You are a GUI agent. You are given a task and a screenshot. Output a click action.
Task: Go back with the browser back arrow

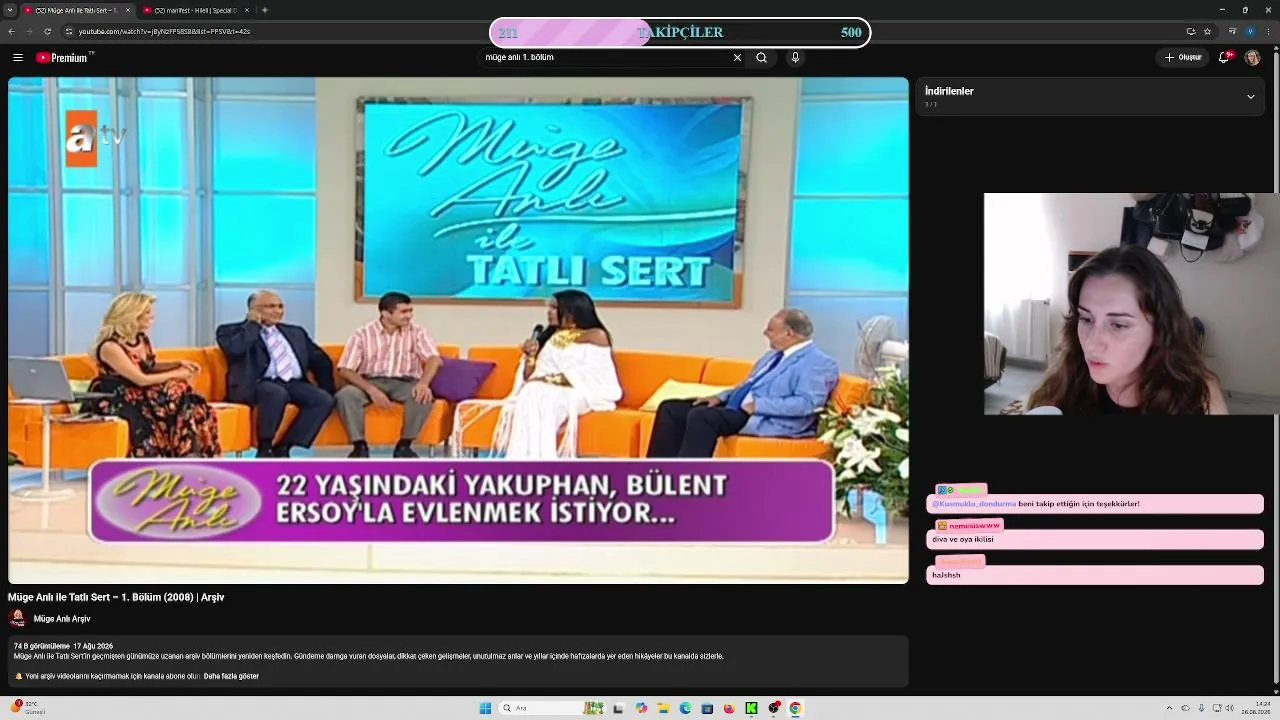pyautogui.click(x=11, y=31)
